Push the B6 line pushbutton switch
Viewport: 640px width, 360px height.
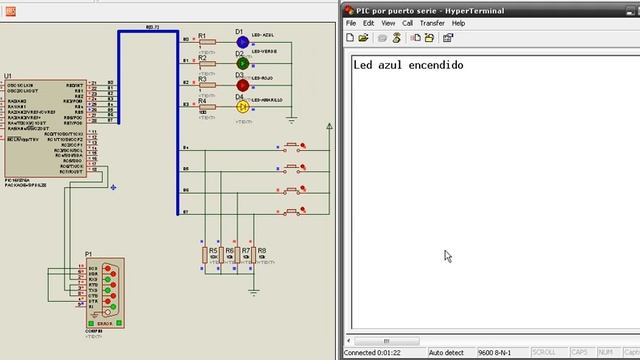point(291,191)
